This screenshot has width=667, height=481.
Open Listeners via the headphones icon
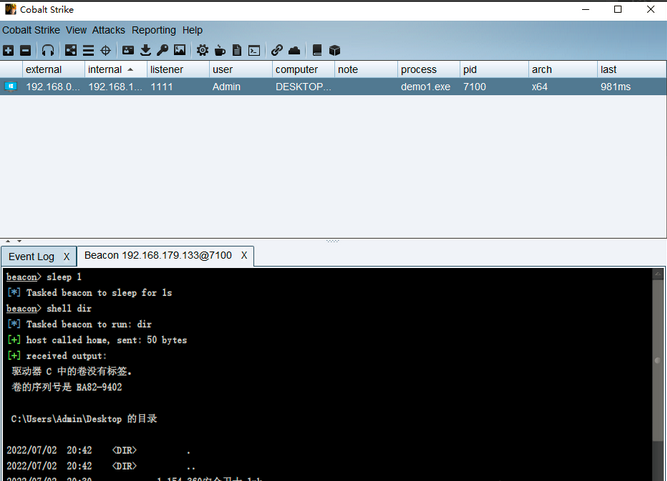[48, 51]
